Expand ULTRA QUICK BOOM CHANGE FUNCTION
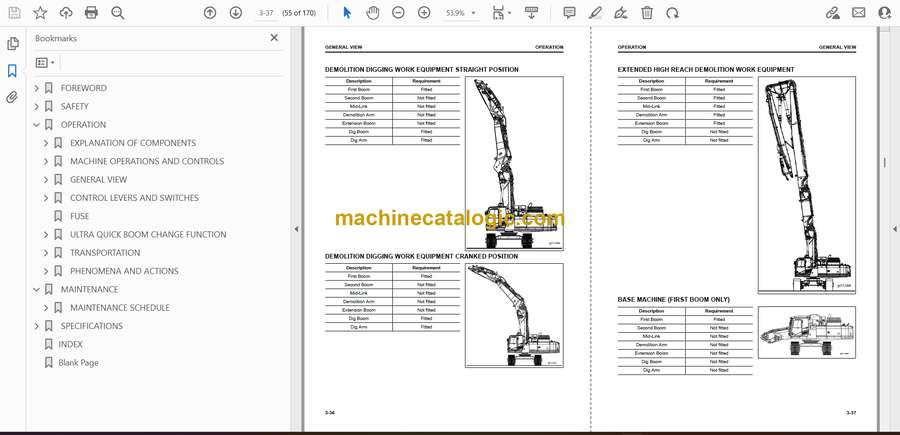Viewport: 900px width, 435px height. [x=46, y=235]
